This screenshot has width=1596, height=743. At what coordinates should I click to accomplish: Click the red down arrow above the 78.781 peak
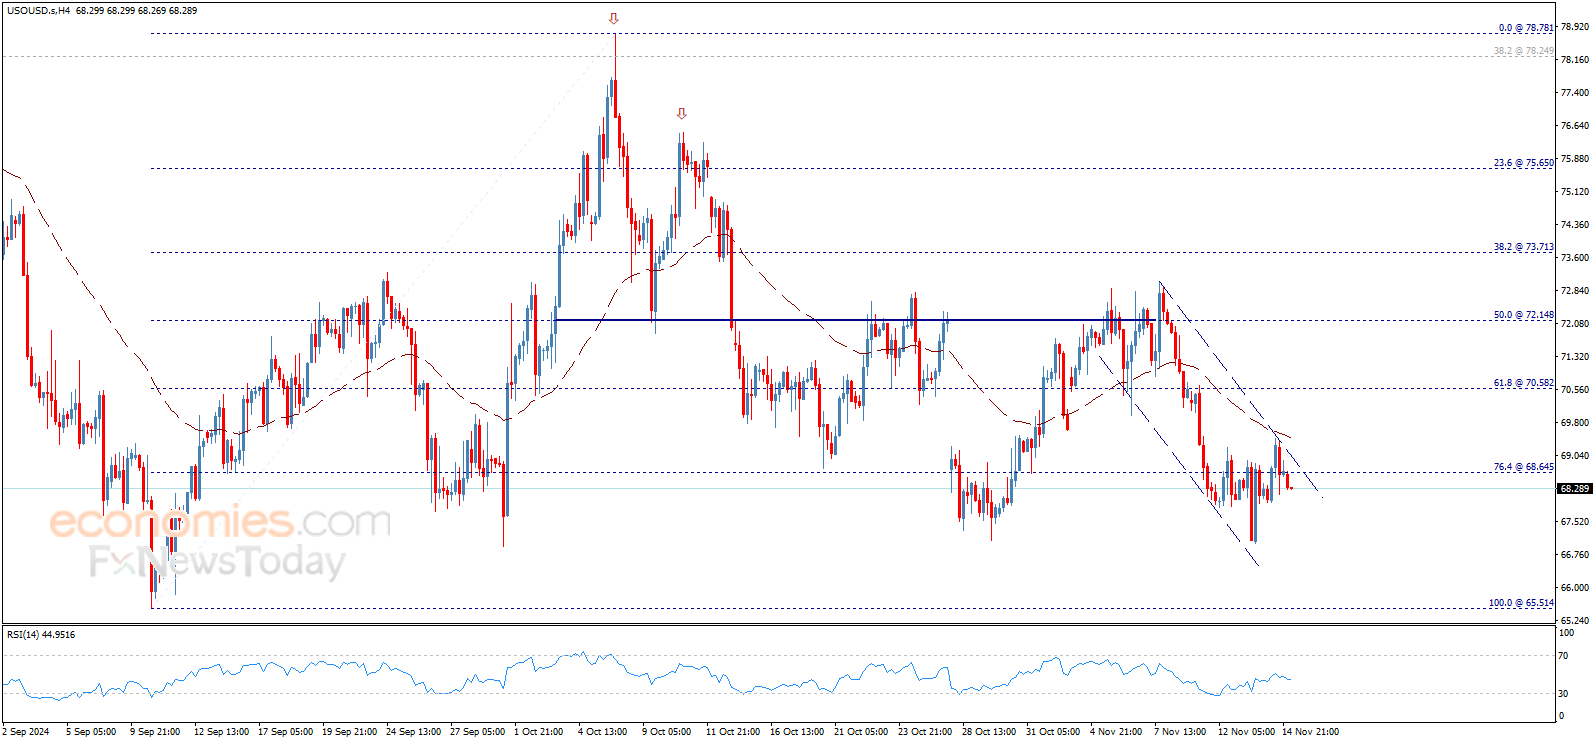click(614, 19)
